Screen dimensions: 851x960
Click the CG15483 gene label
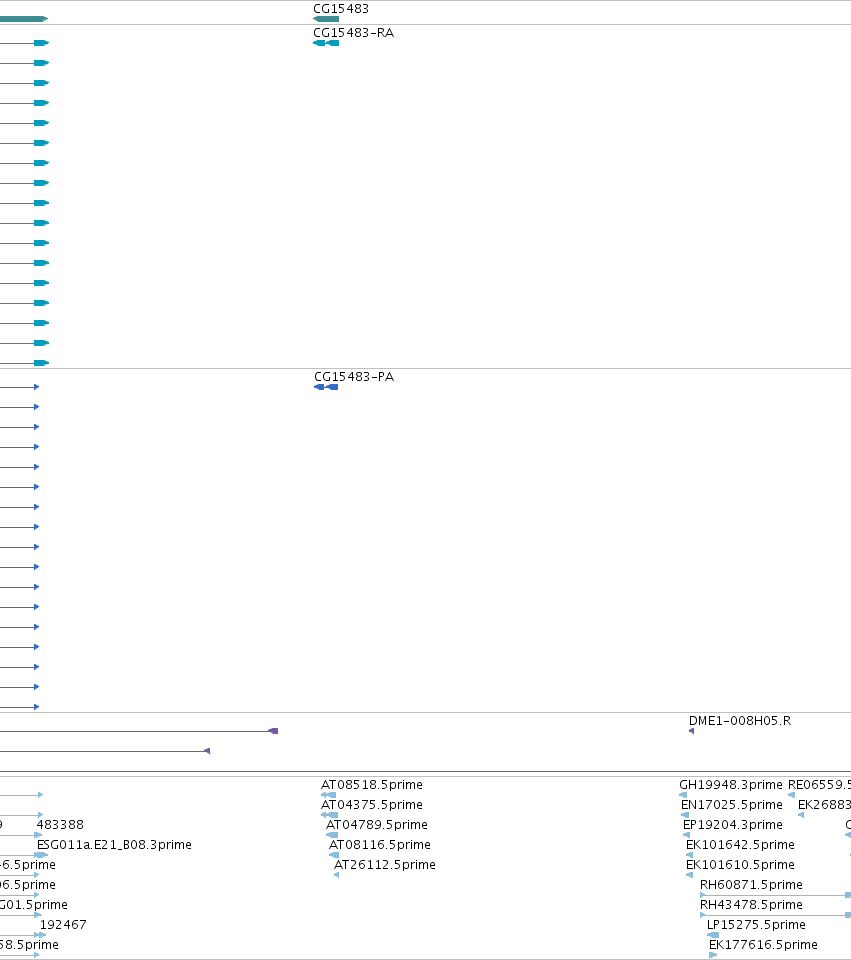tap(341, 9)
